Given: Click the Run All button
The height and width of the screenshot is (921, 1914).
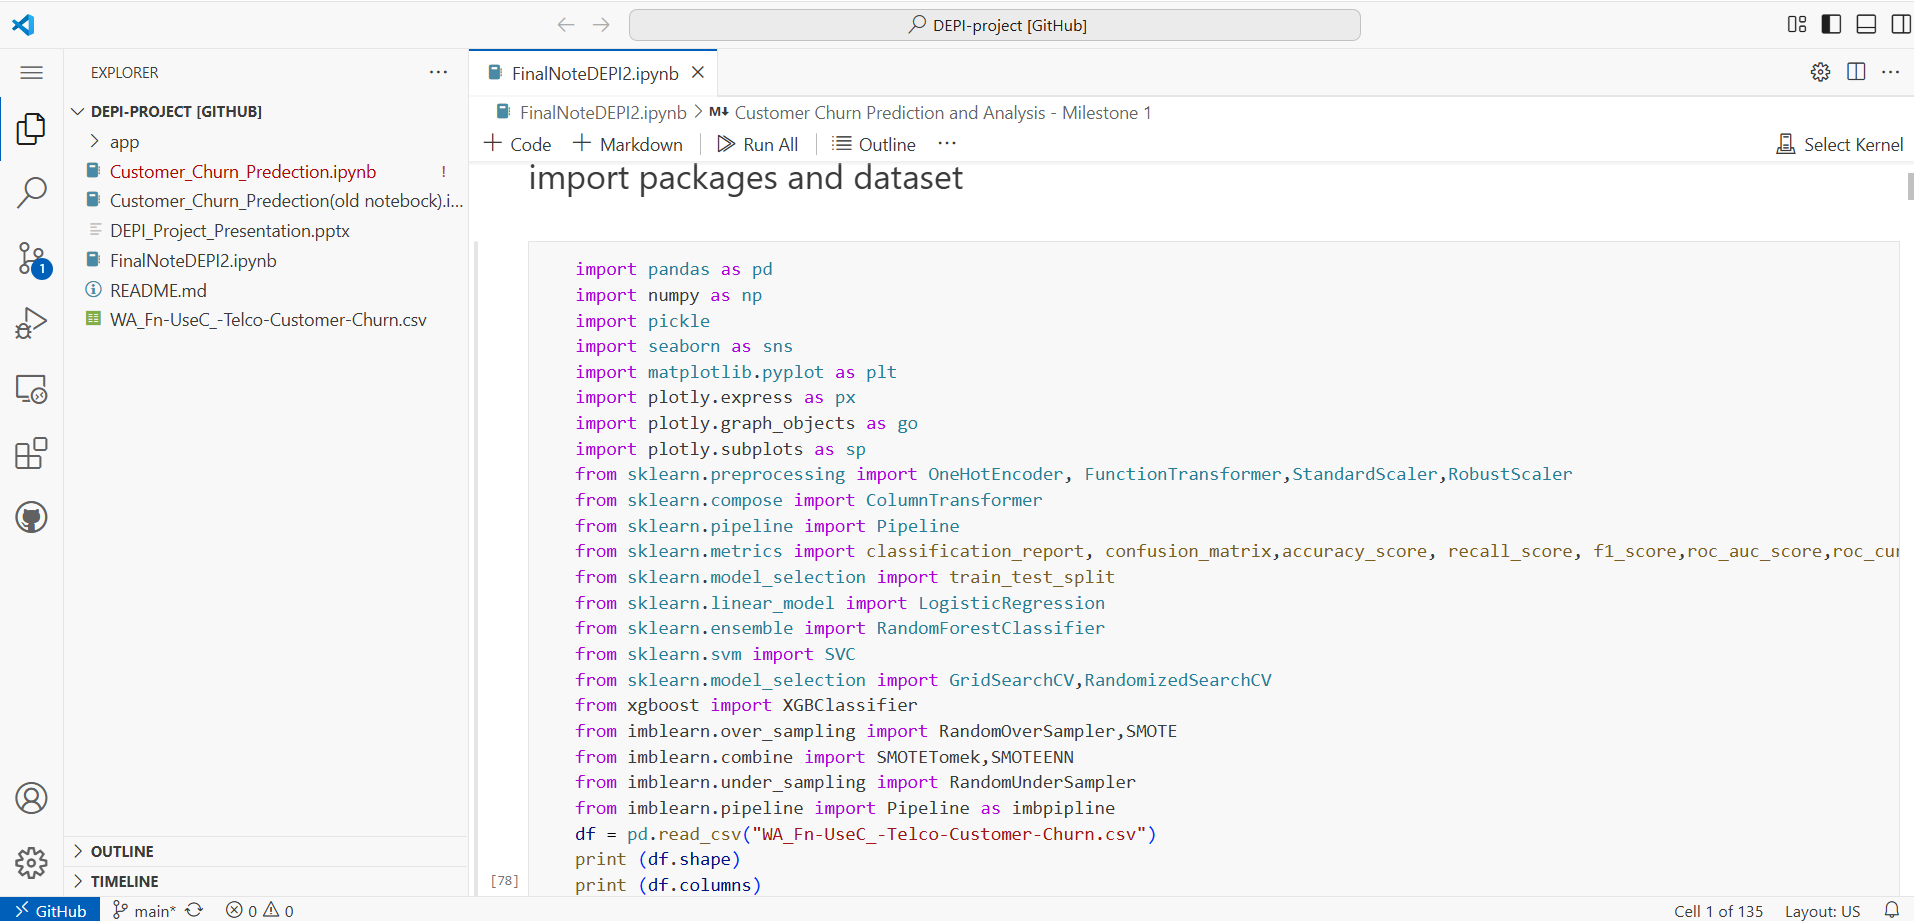Looking at the screenshot, I should point(757,144).
